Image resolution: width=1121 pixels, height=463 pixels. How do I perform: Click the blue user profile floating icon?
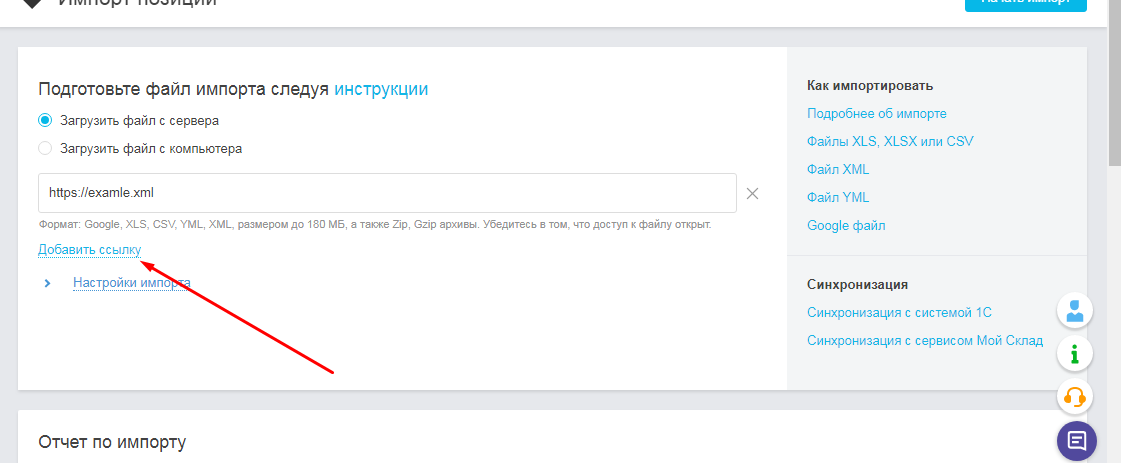point(1075,310)
